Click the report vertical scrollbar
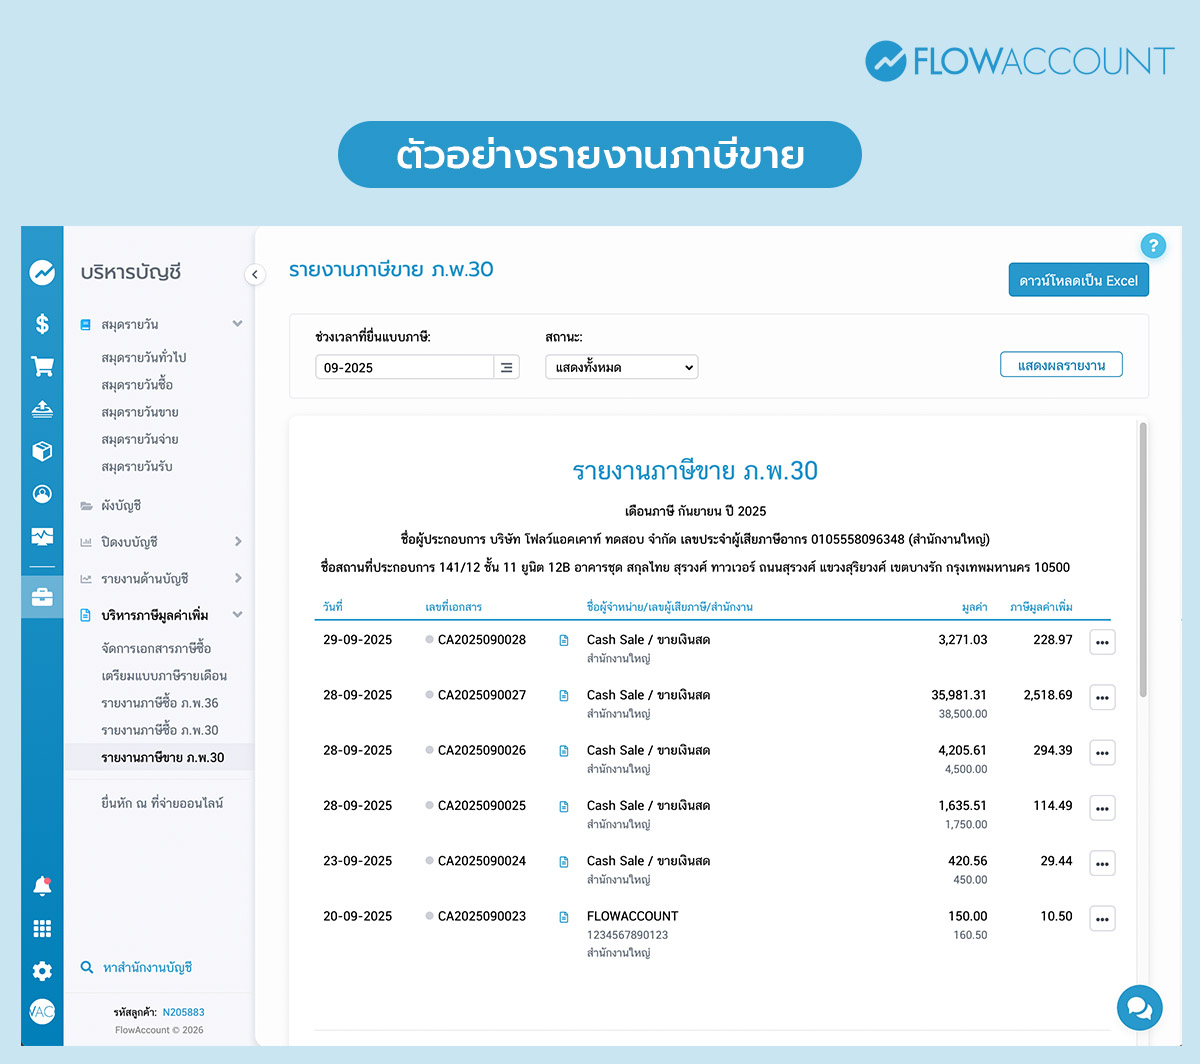The image size is (1200, 1064). [1143, 560]
